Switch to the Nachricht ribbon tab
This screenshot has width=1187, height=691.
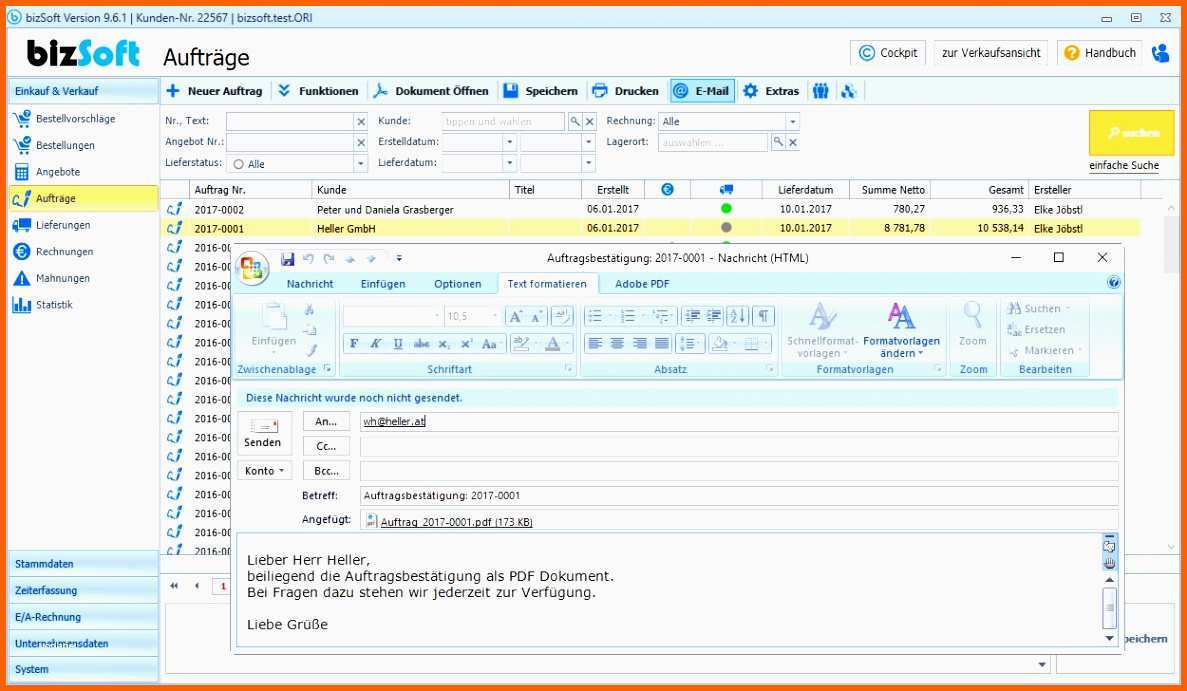click(310, 284)
